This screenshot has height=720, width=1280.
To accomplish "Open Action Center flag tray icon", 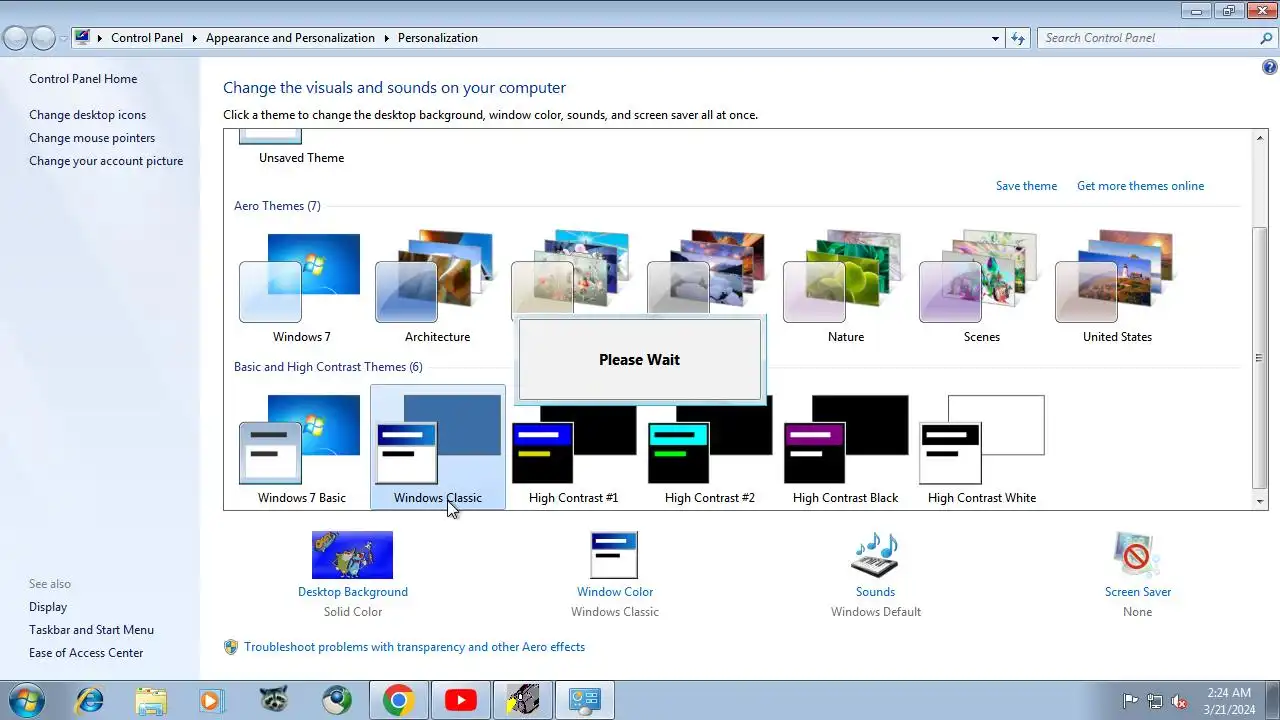I will 1131,701.
